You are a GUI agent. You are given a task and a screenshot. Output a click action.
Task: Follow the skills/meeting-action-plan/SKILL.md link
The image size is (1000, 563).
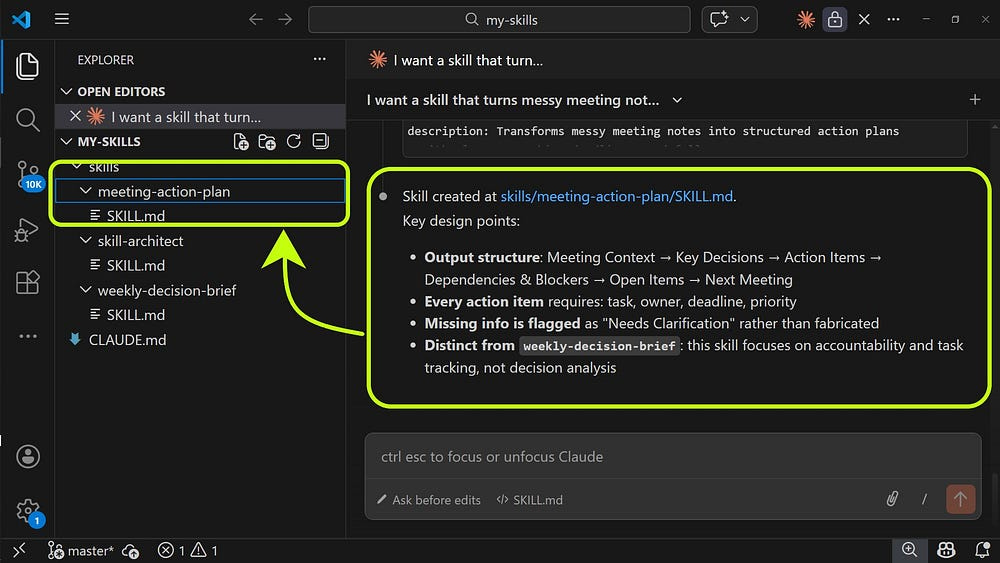point(616,196)
